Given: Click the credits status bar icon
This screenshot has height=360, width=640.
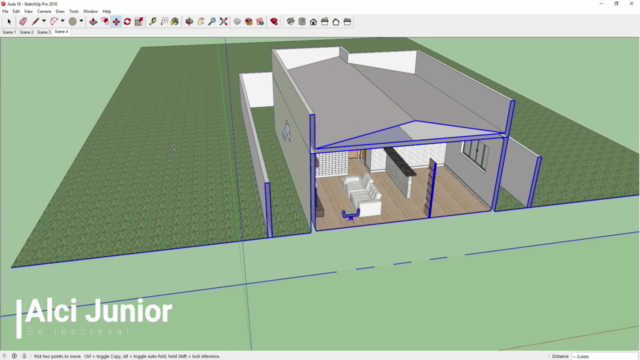Looking at the screenshot, I should point(14,356).
